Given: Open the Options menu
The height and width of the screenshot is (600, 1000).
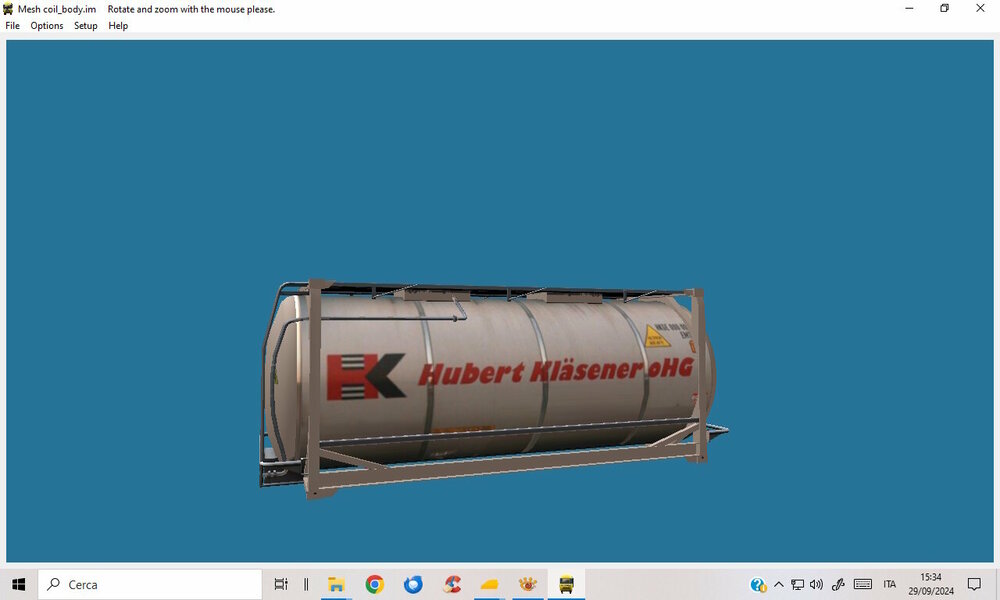Looking at the screenshot, I should coord(47,26).
